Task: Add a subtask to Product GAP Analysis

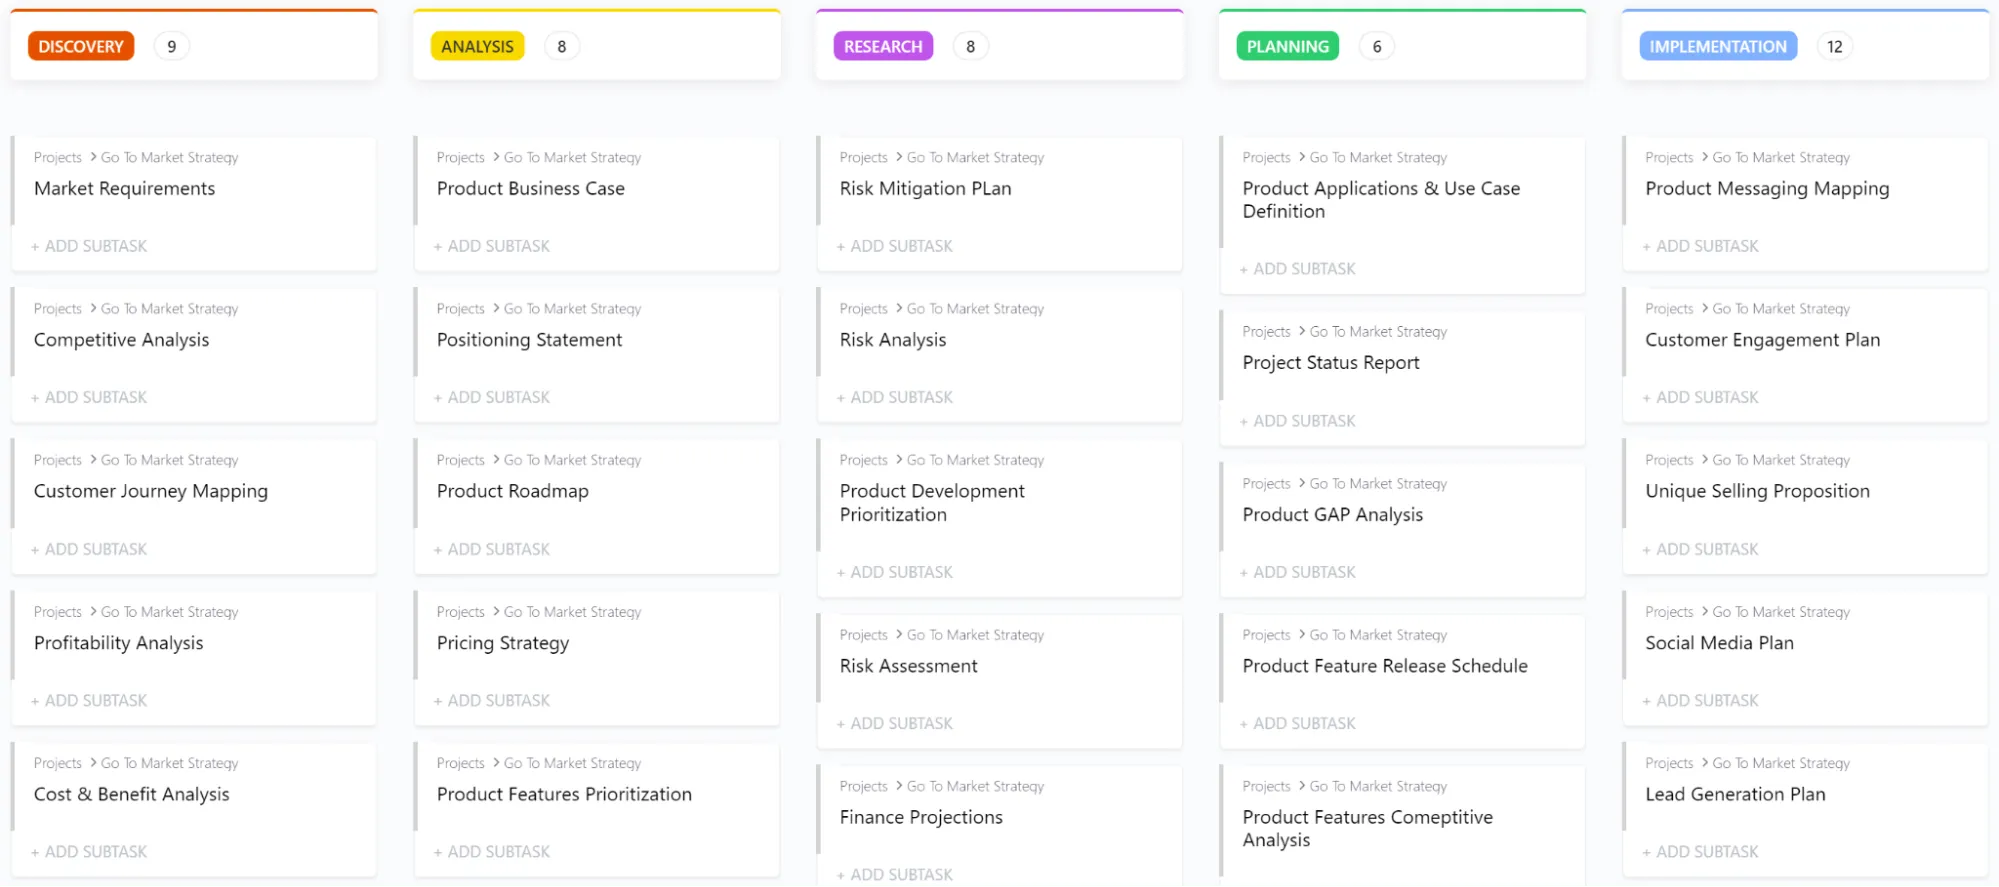Action: point(1298,572)
